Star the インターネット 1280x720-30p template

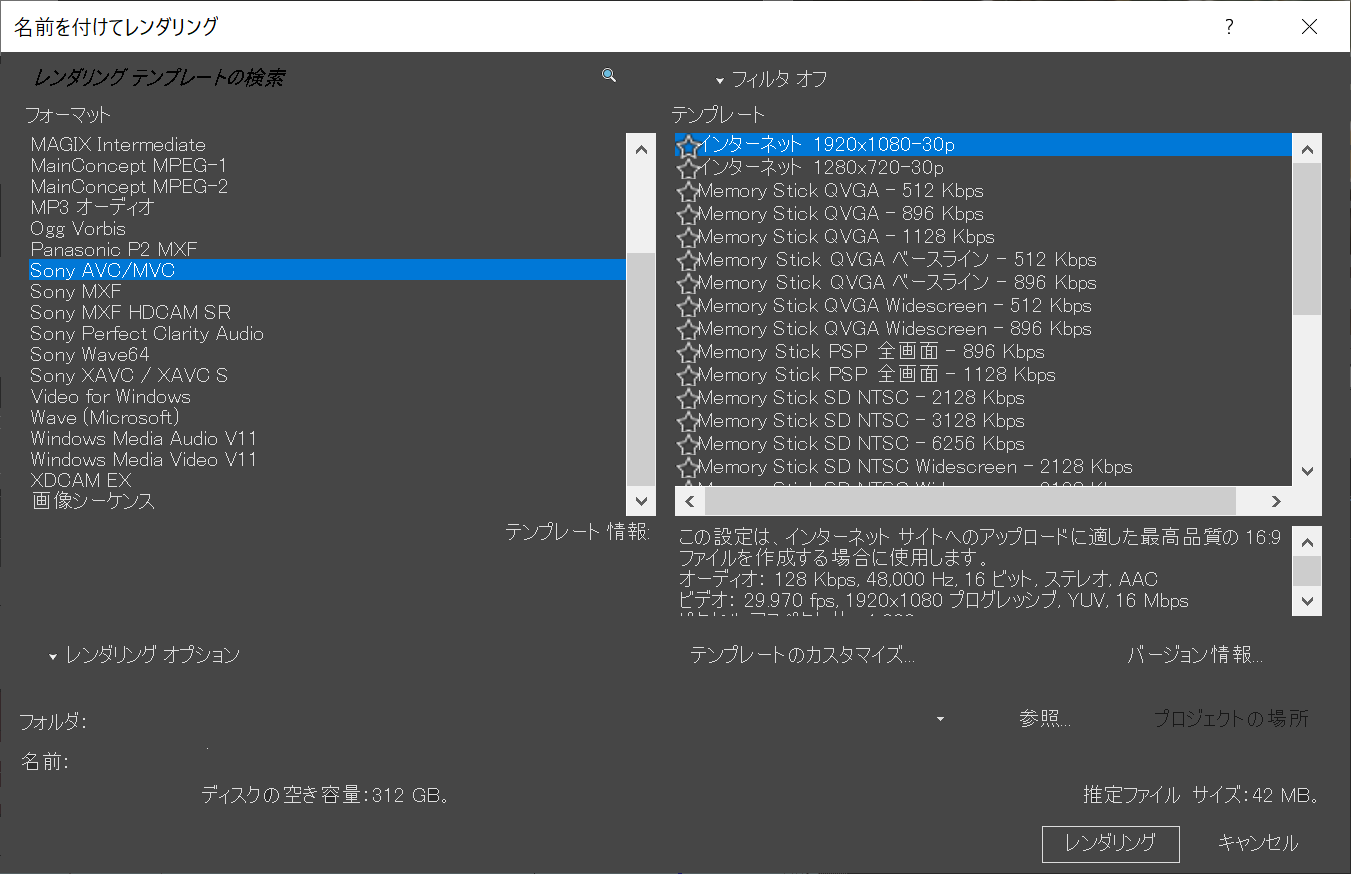687,169
